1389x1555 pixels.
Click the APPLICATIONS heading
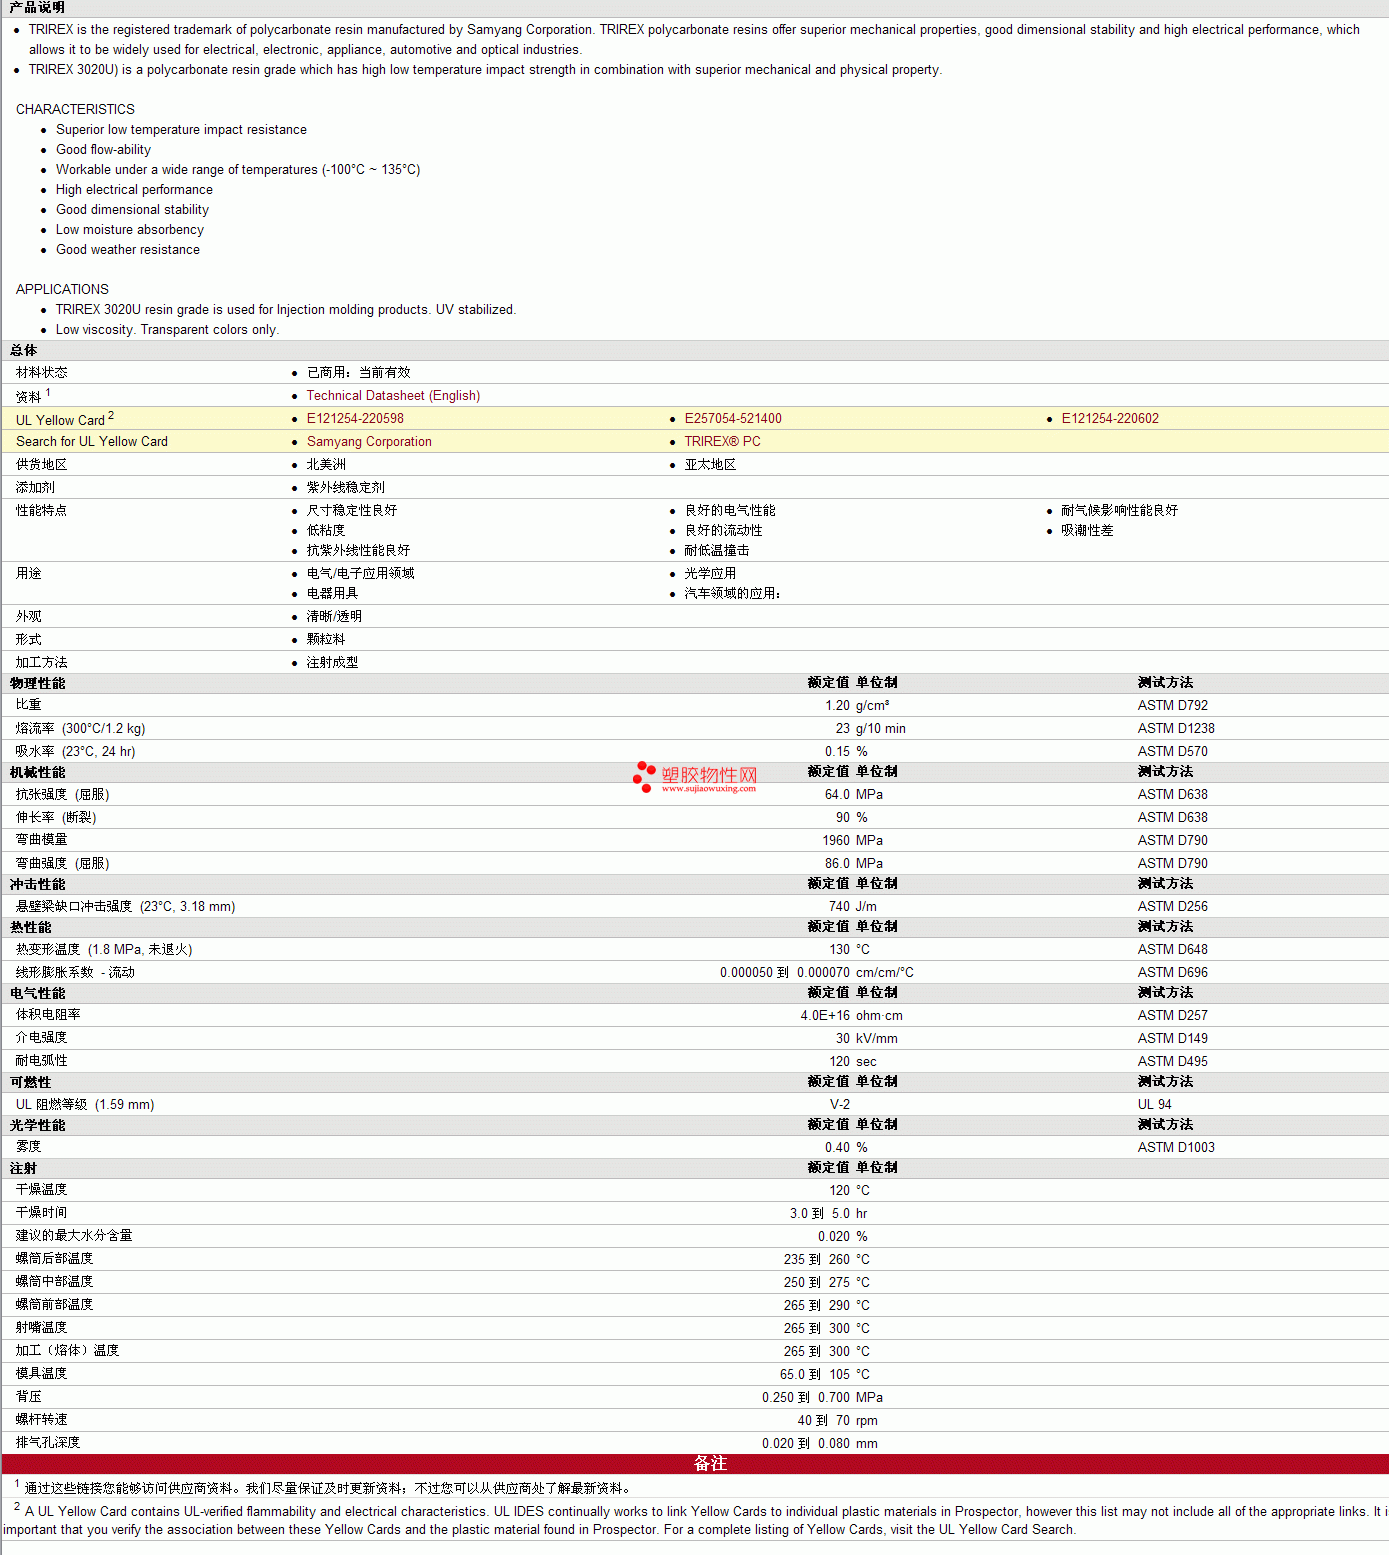[62, 289]
